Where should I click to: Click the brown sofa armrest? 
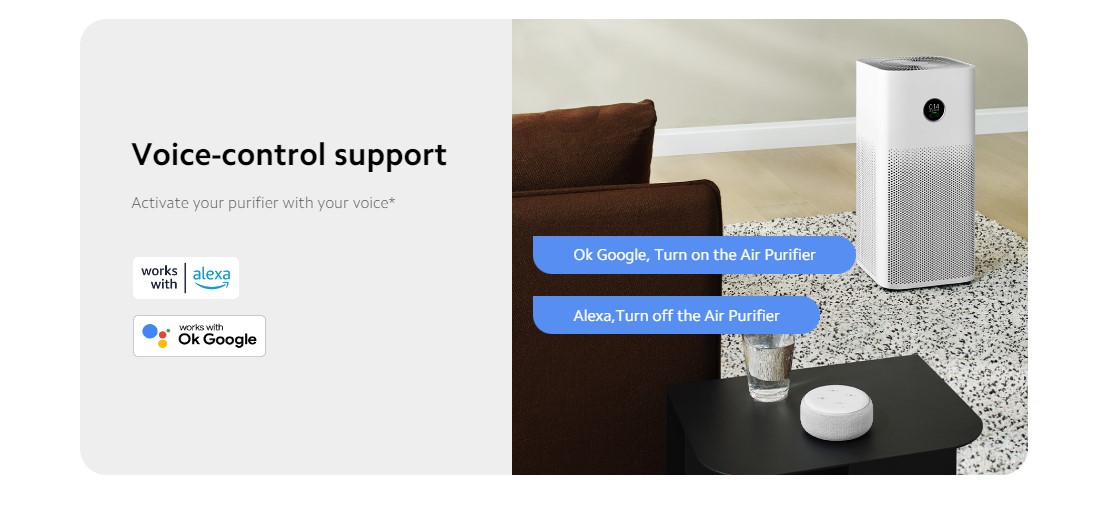(616, 327)
